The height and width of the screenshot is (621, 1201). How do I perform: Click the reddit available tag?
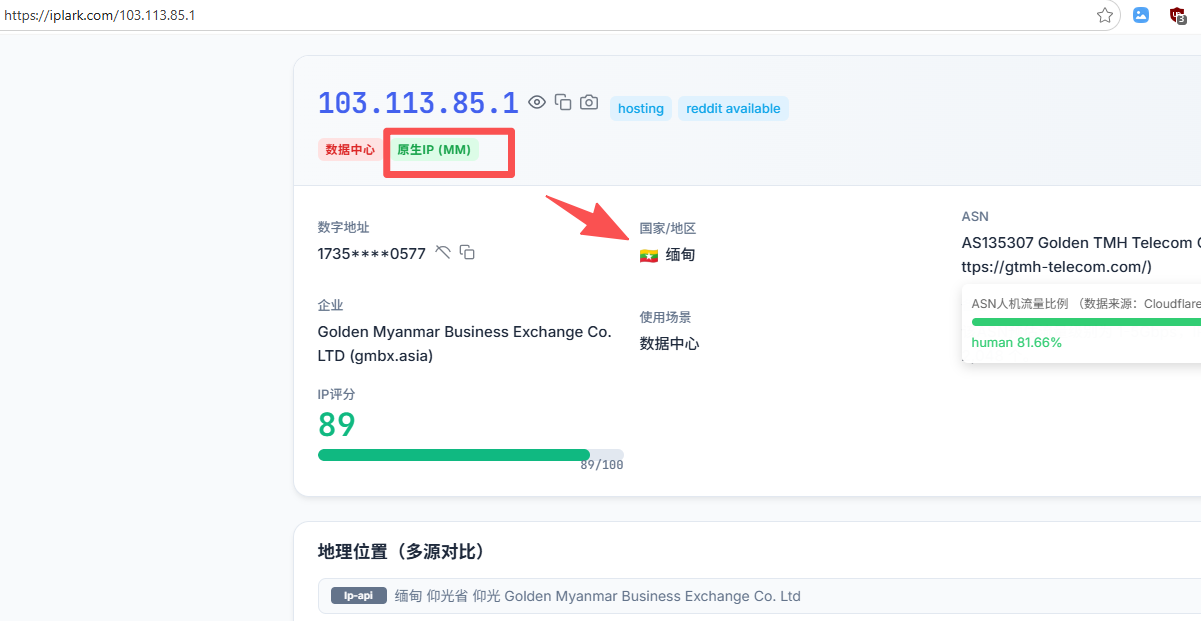(x=733, y=109)
